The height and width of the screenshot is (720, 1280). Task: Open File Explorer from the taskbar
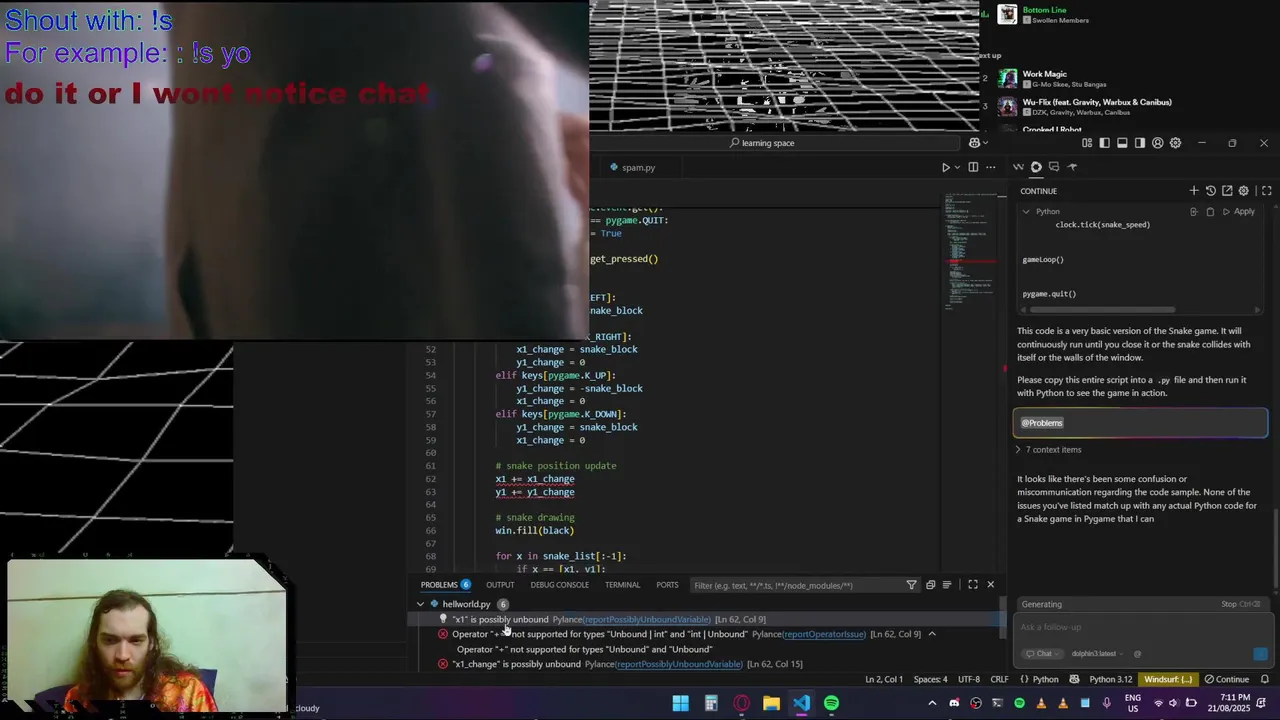pyautogui.click(x=771, y=703)
